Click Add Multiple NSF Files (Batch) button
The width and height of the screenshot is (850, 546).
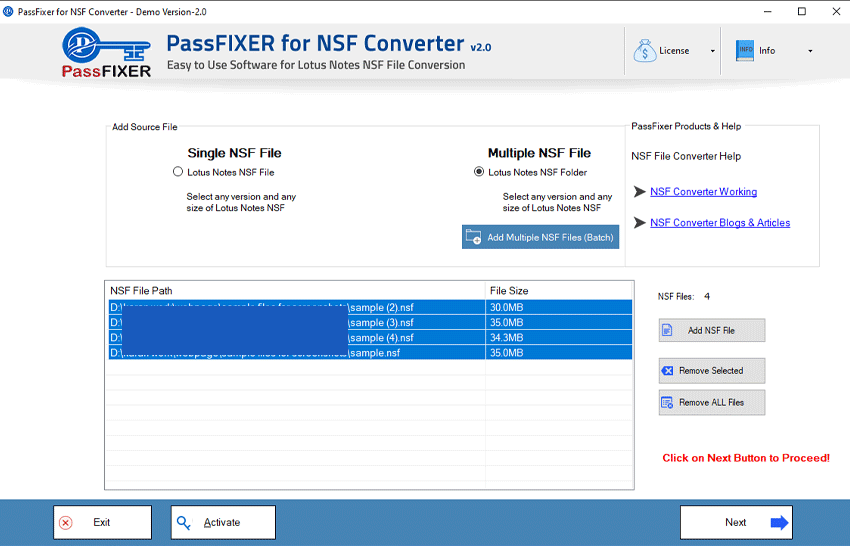[x=540, y=237]
